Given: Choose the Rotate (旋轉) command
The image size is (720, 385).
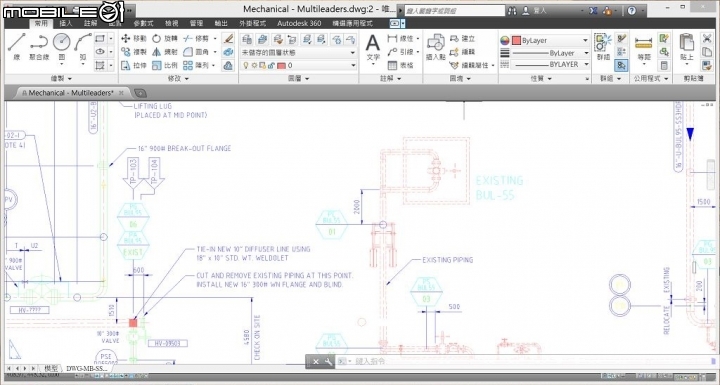Looking at the screenshot, I should 164,39.
